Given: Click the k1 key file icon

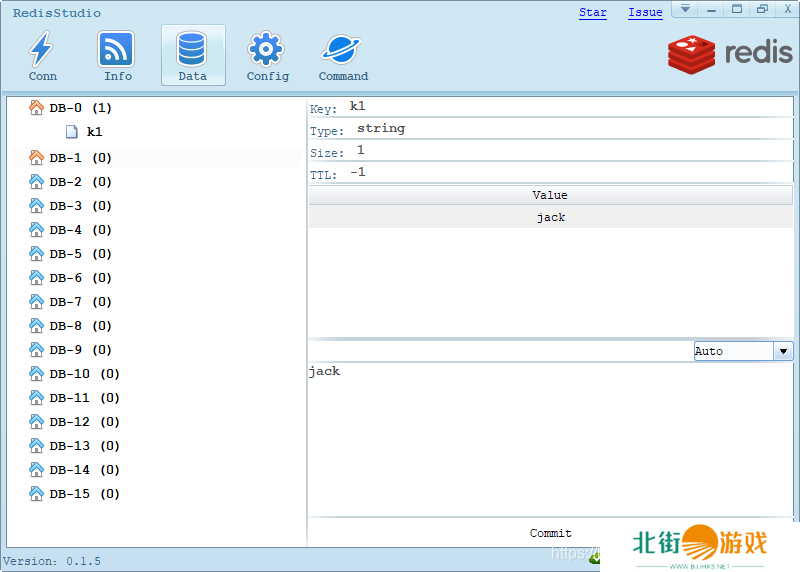Looking at the screenshot, I should click(x=72, y=131).
